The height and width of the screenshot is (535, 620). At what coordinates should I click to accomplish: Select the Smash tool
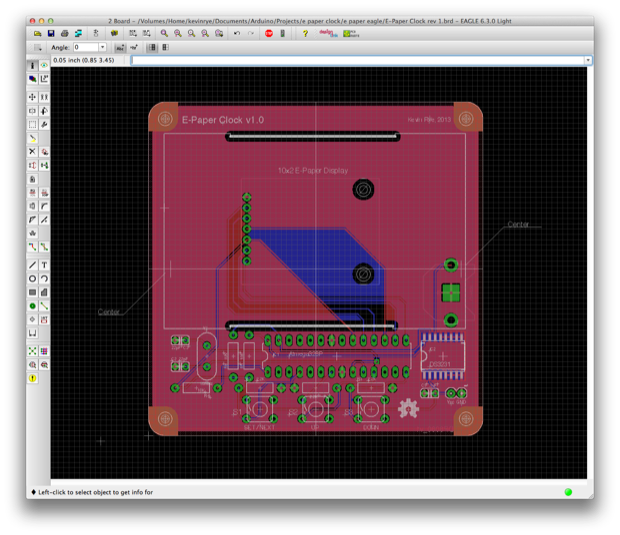coord(32,206)
